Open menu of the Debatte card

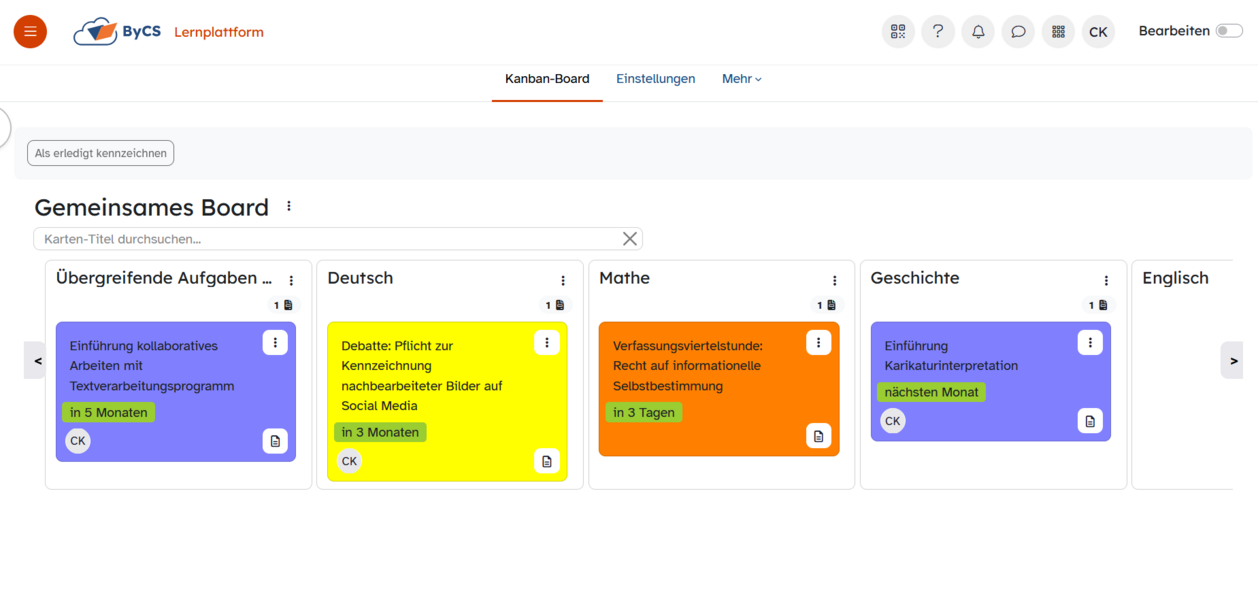(547, 342)
